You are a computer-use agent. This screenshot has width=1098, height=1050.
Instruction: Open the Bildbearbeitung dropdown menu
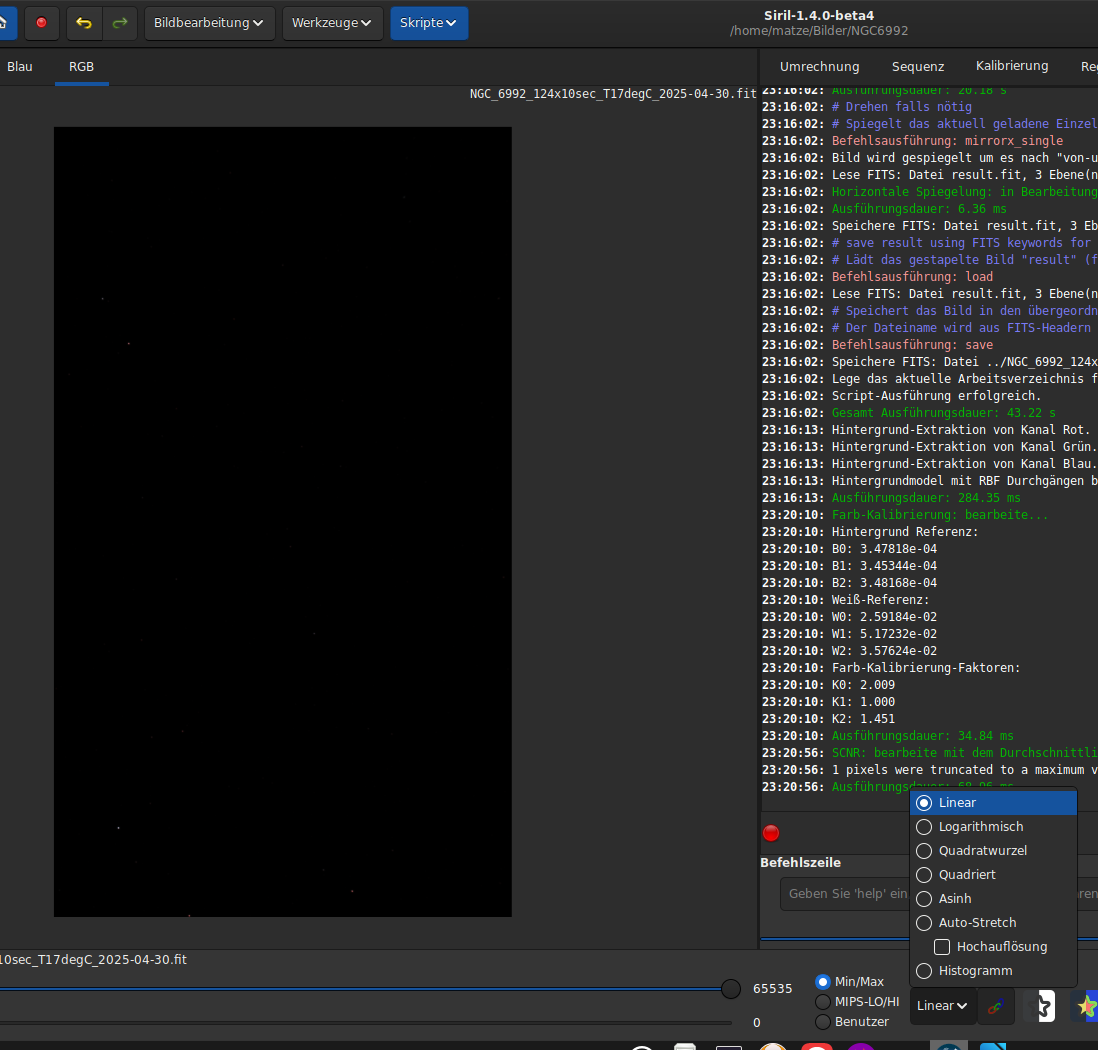click(209, 22)
